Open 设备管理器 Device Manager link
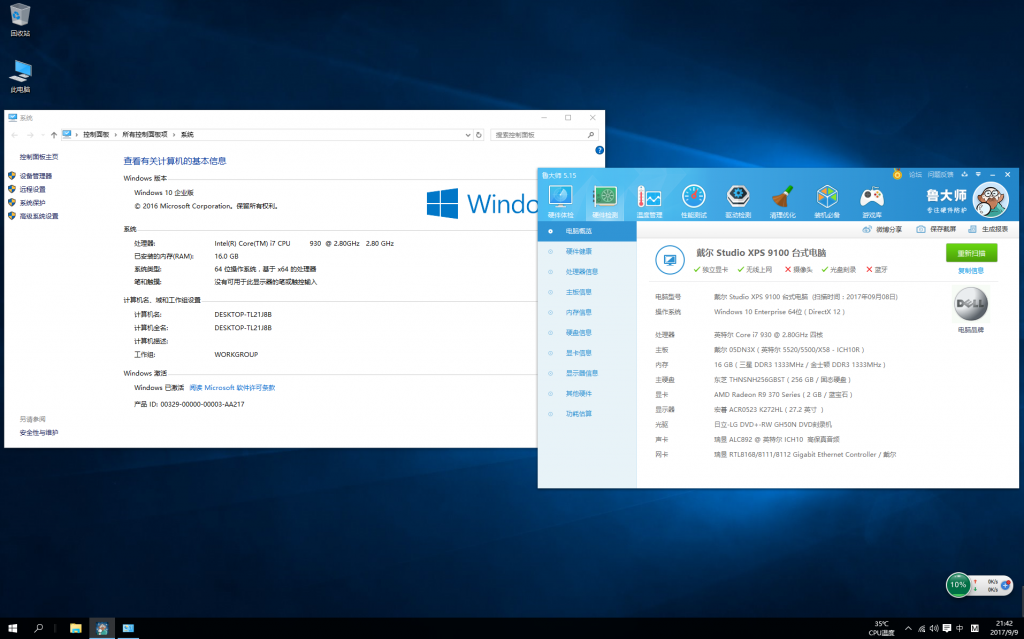Screen dimensions: 1024x639 (x=35, y=176)
